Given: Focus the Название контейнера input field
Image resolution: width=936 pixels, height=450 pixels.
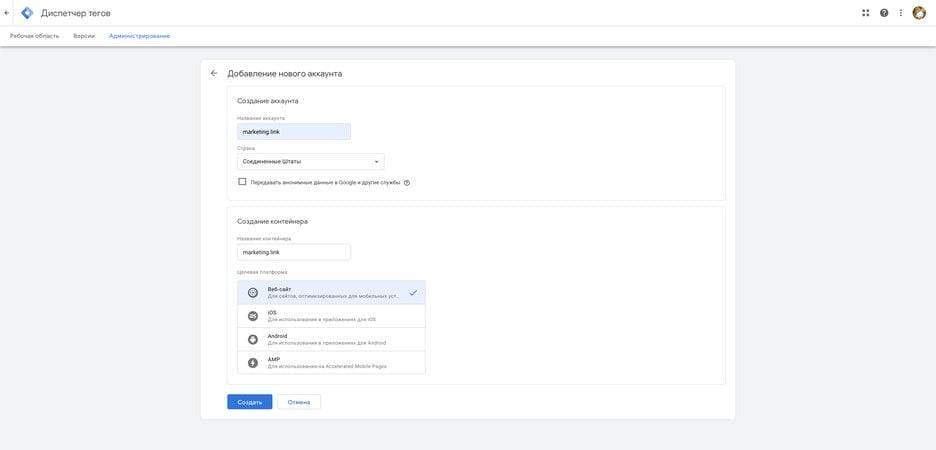Looking at the screenshot, I should [x=294, y=252].
